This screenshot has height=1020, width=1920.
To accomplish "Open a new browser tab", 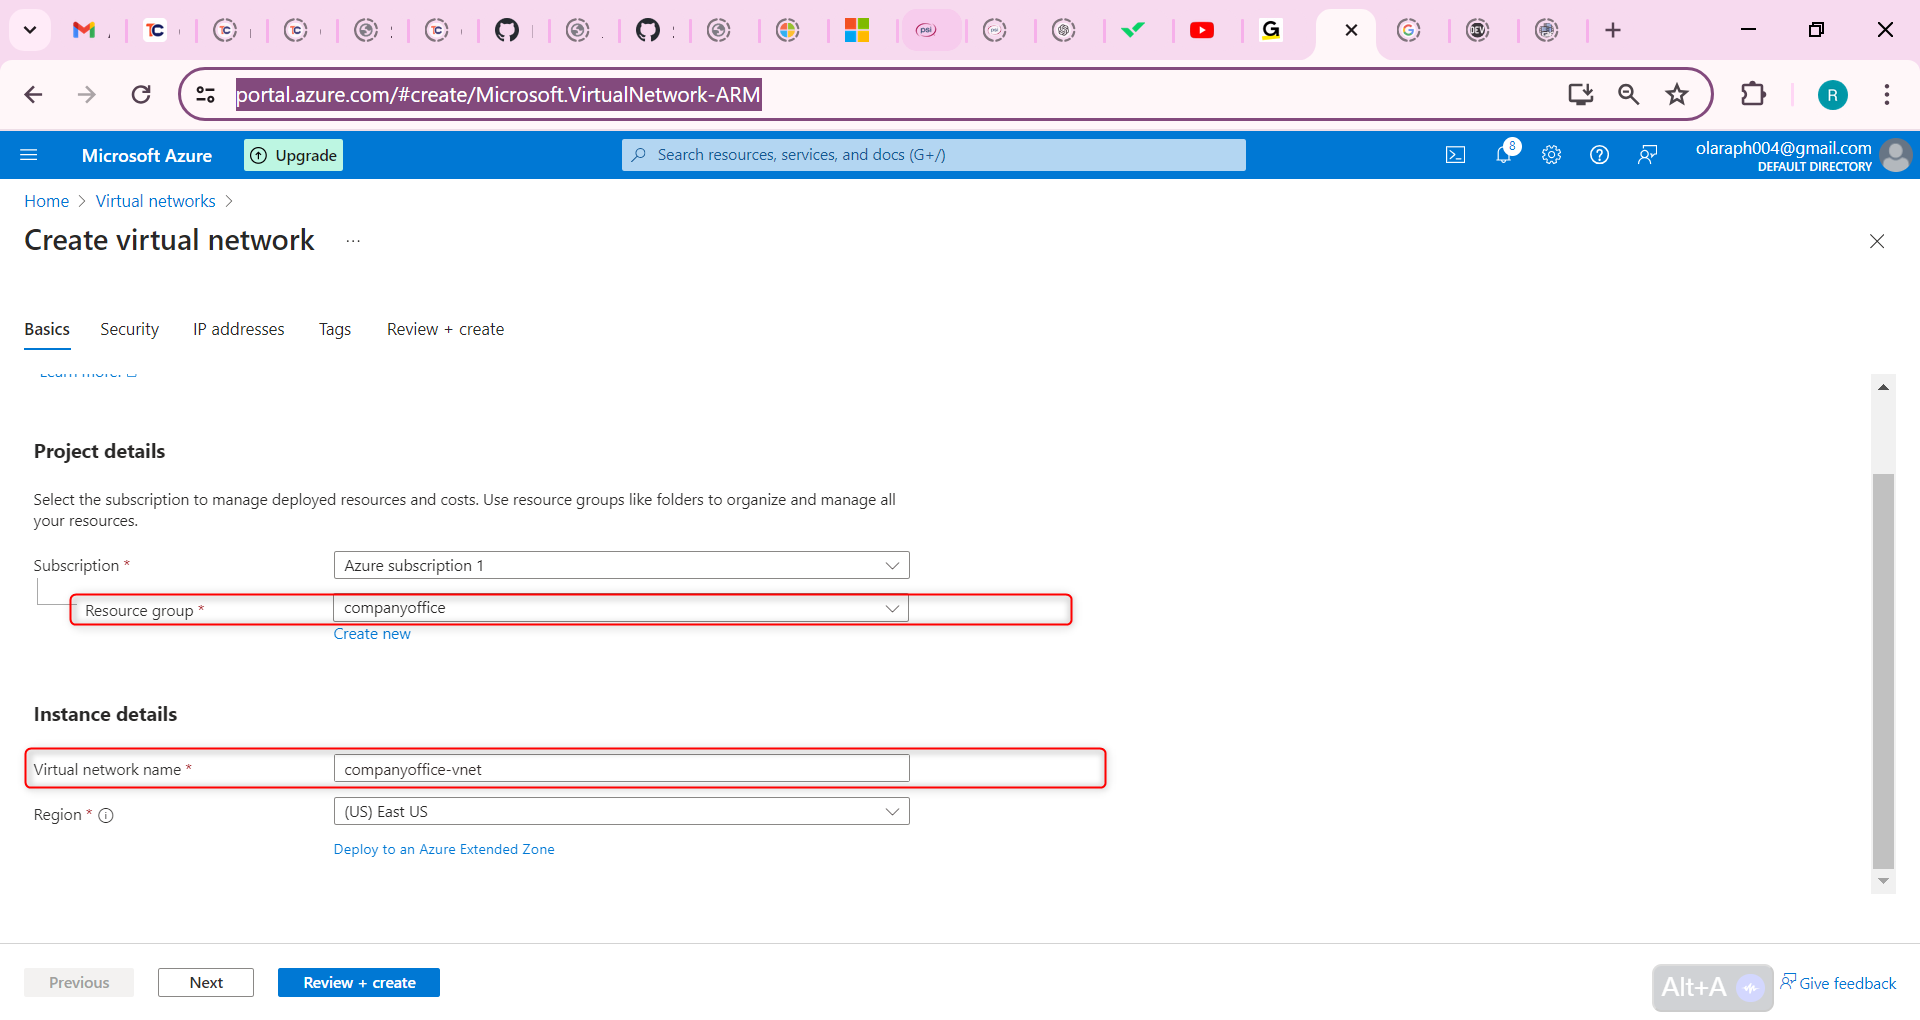I will pyautogui.click(x=1613, y=30).
